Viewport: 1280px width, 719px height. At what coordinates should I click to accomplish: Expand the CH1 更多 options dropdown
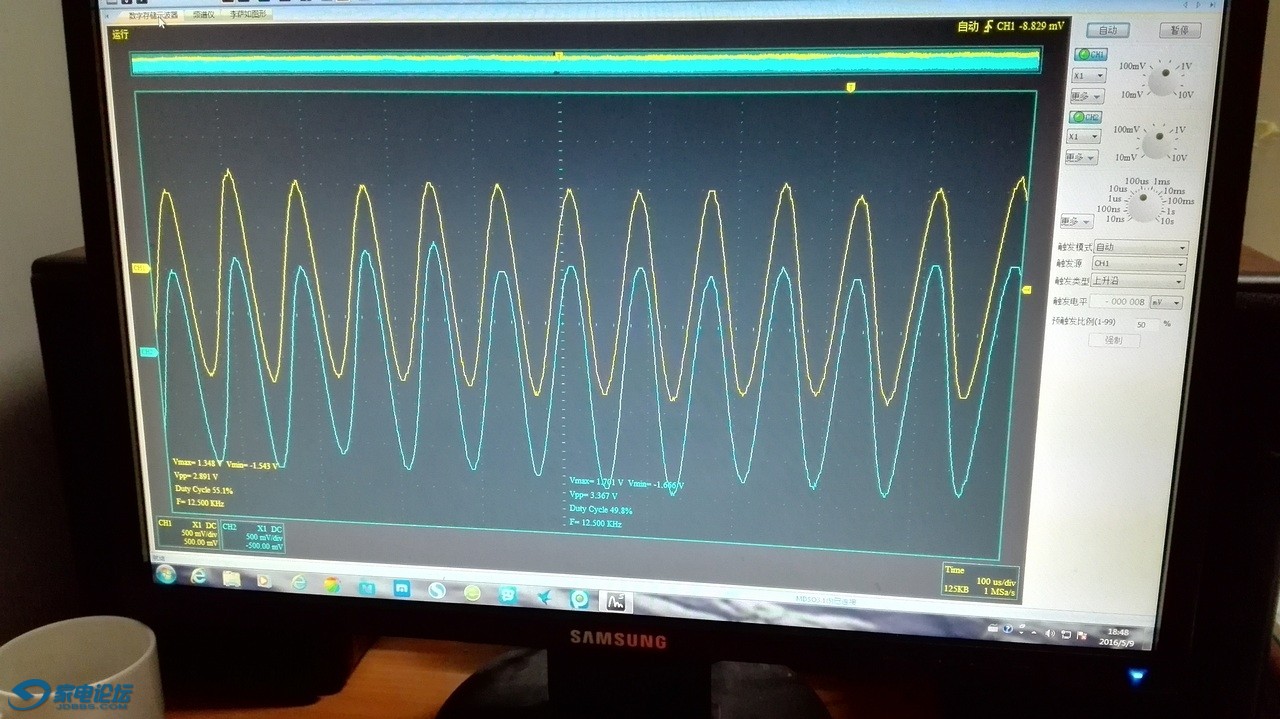[x=1086, y=97]
